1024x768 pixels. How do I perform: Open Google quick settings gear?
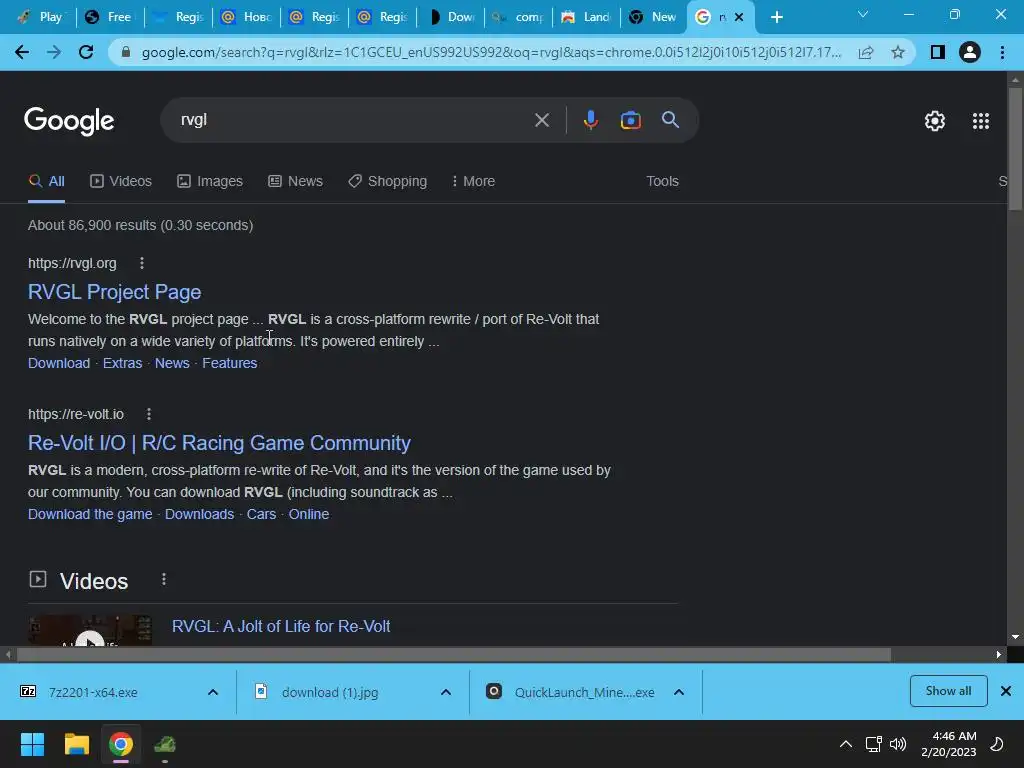coord(935,121)
